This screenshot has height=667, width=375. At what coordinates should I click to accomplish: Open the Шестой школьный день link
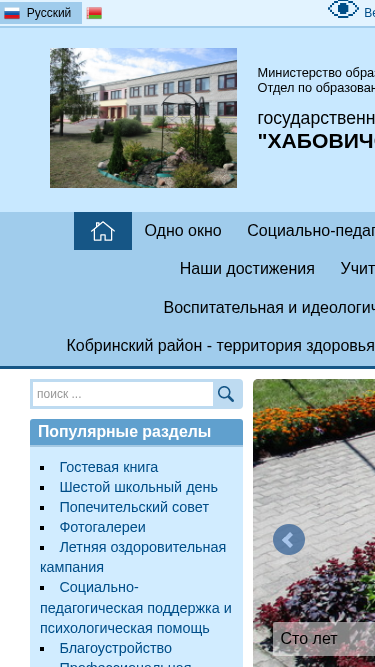(x=139, y=487)
